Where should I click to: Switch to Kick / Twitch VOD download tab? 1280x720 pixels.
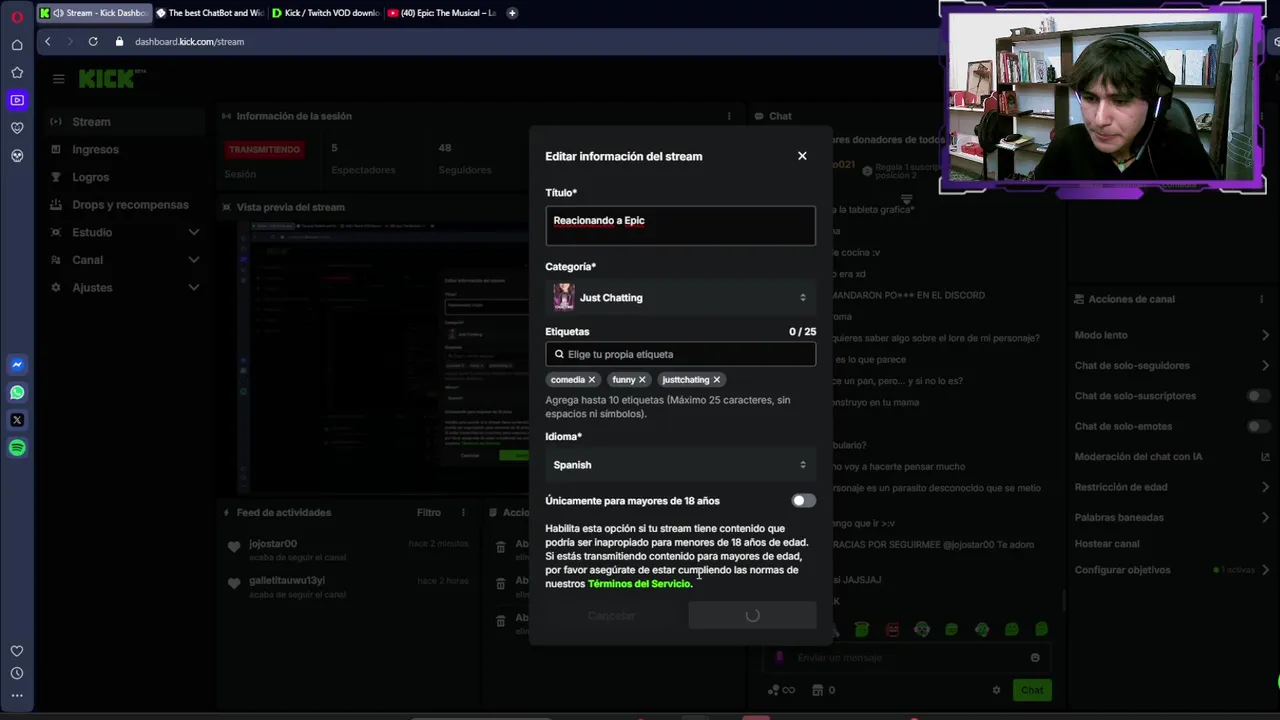coord(325,13)
